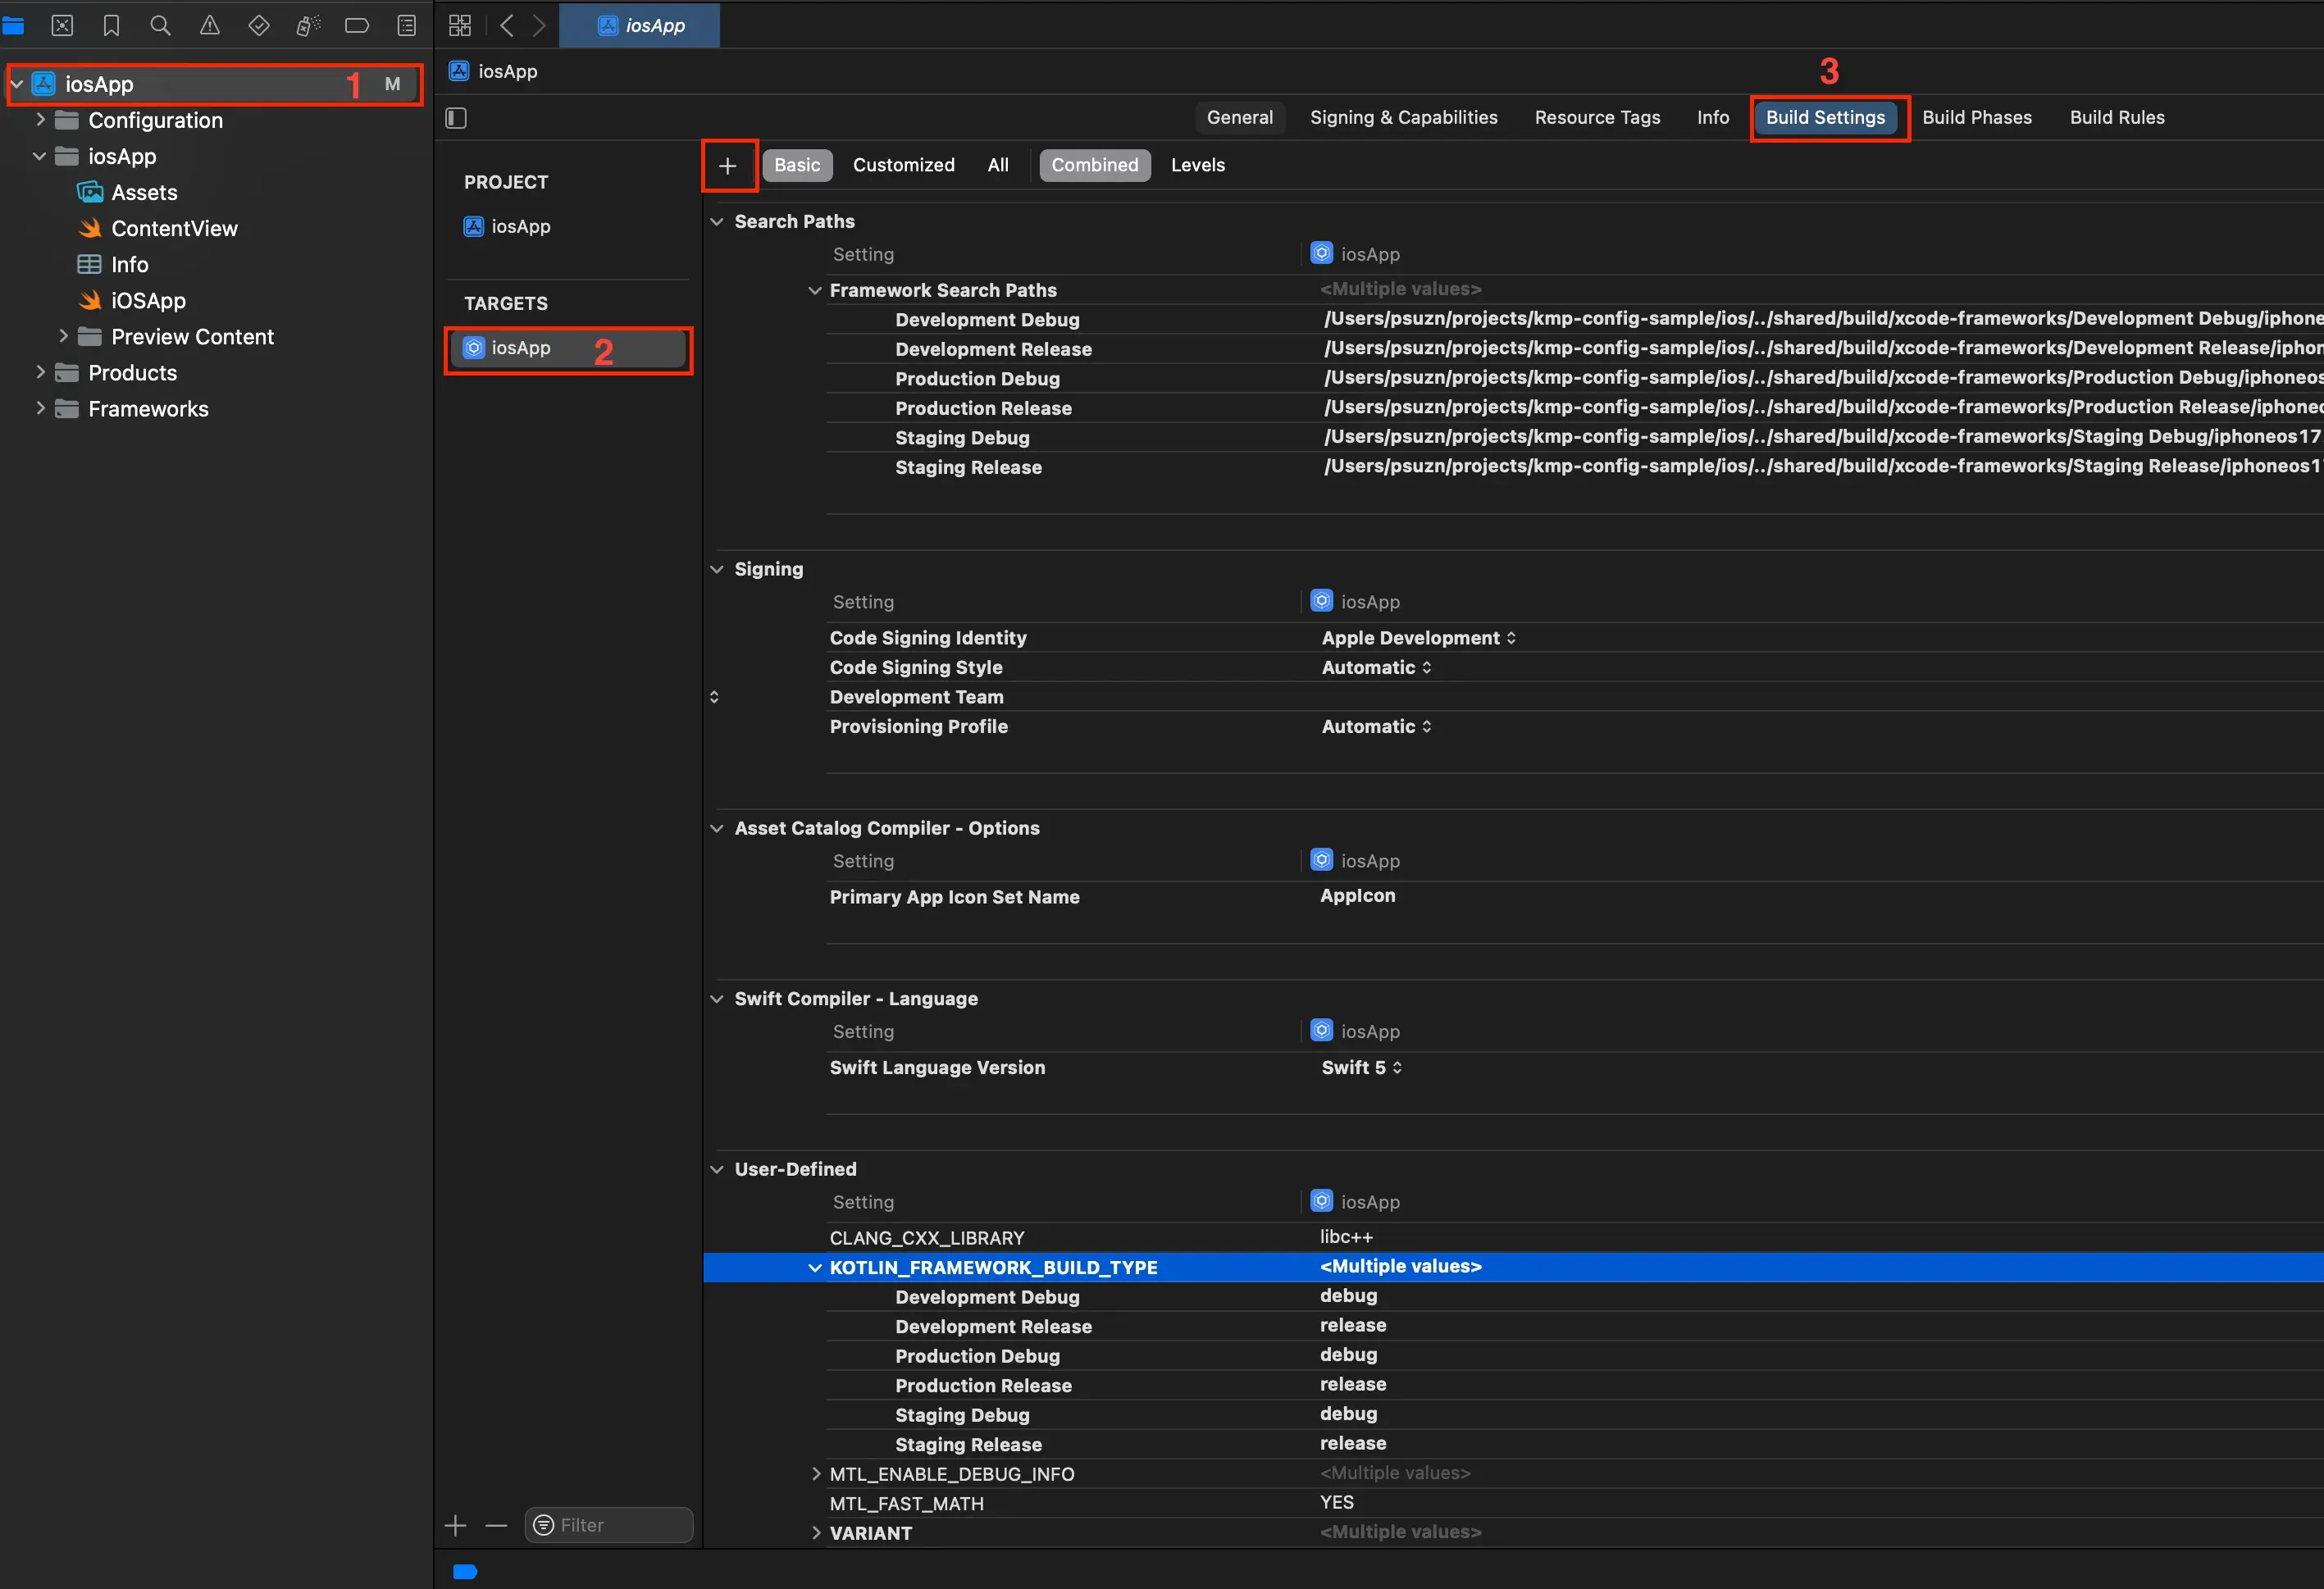This screenshot has height=1589, width=2324.
Task: Click the iosApp breadcrumb project icon
Action: click(459, 71)
